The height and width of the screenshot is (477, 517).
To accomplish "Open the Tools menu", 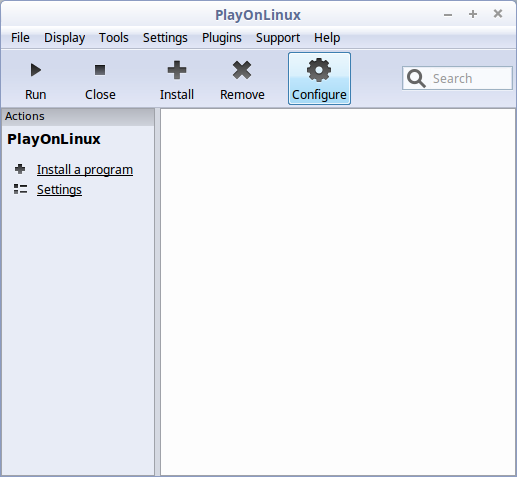I will (114, 38).
